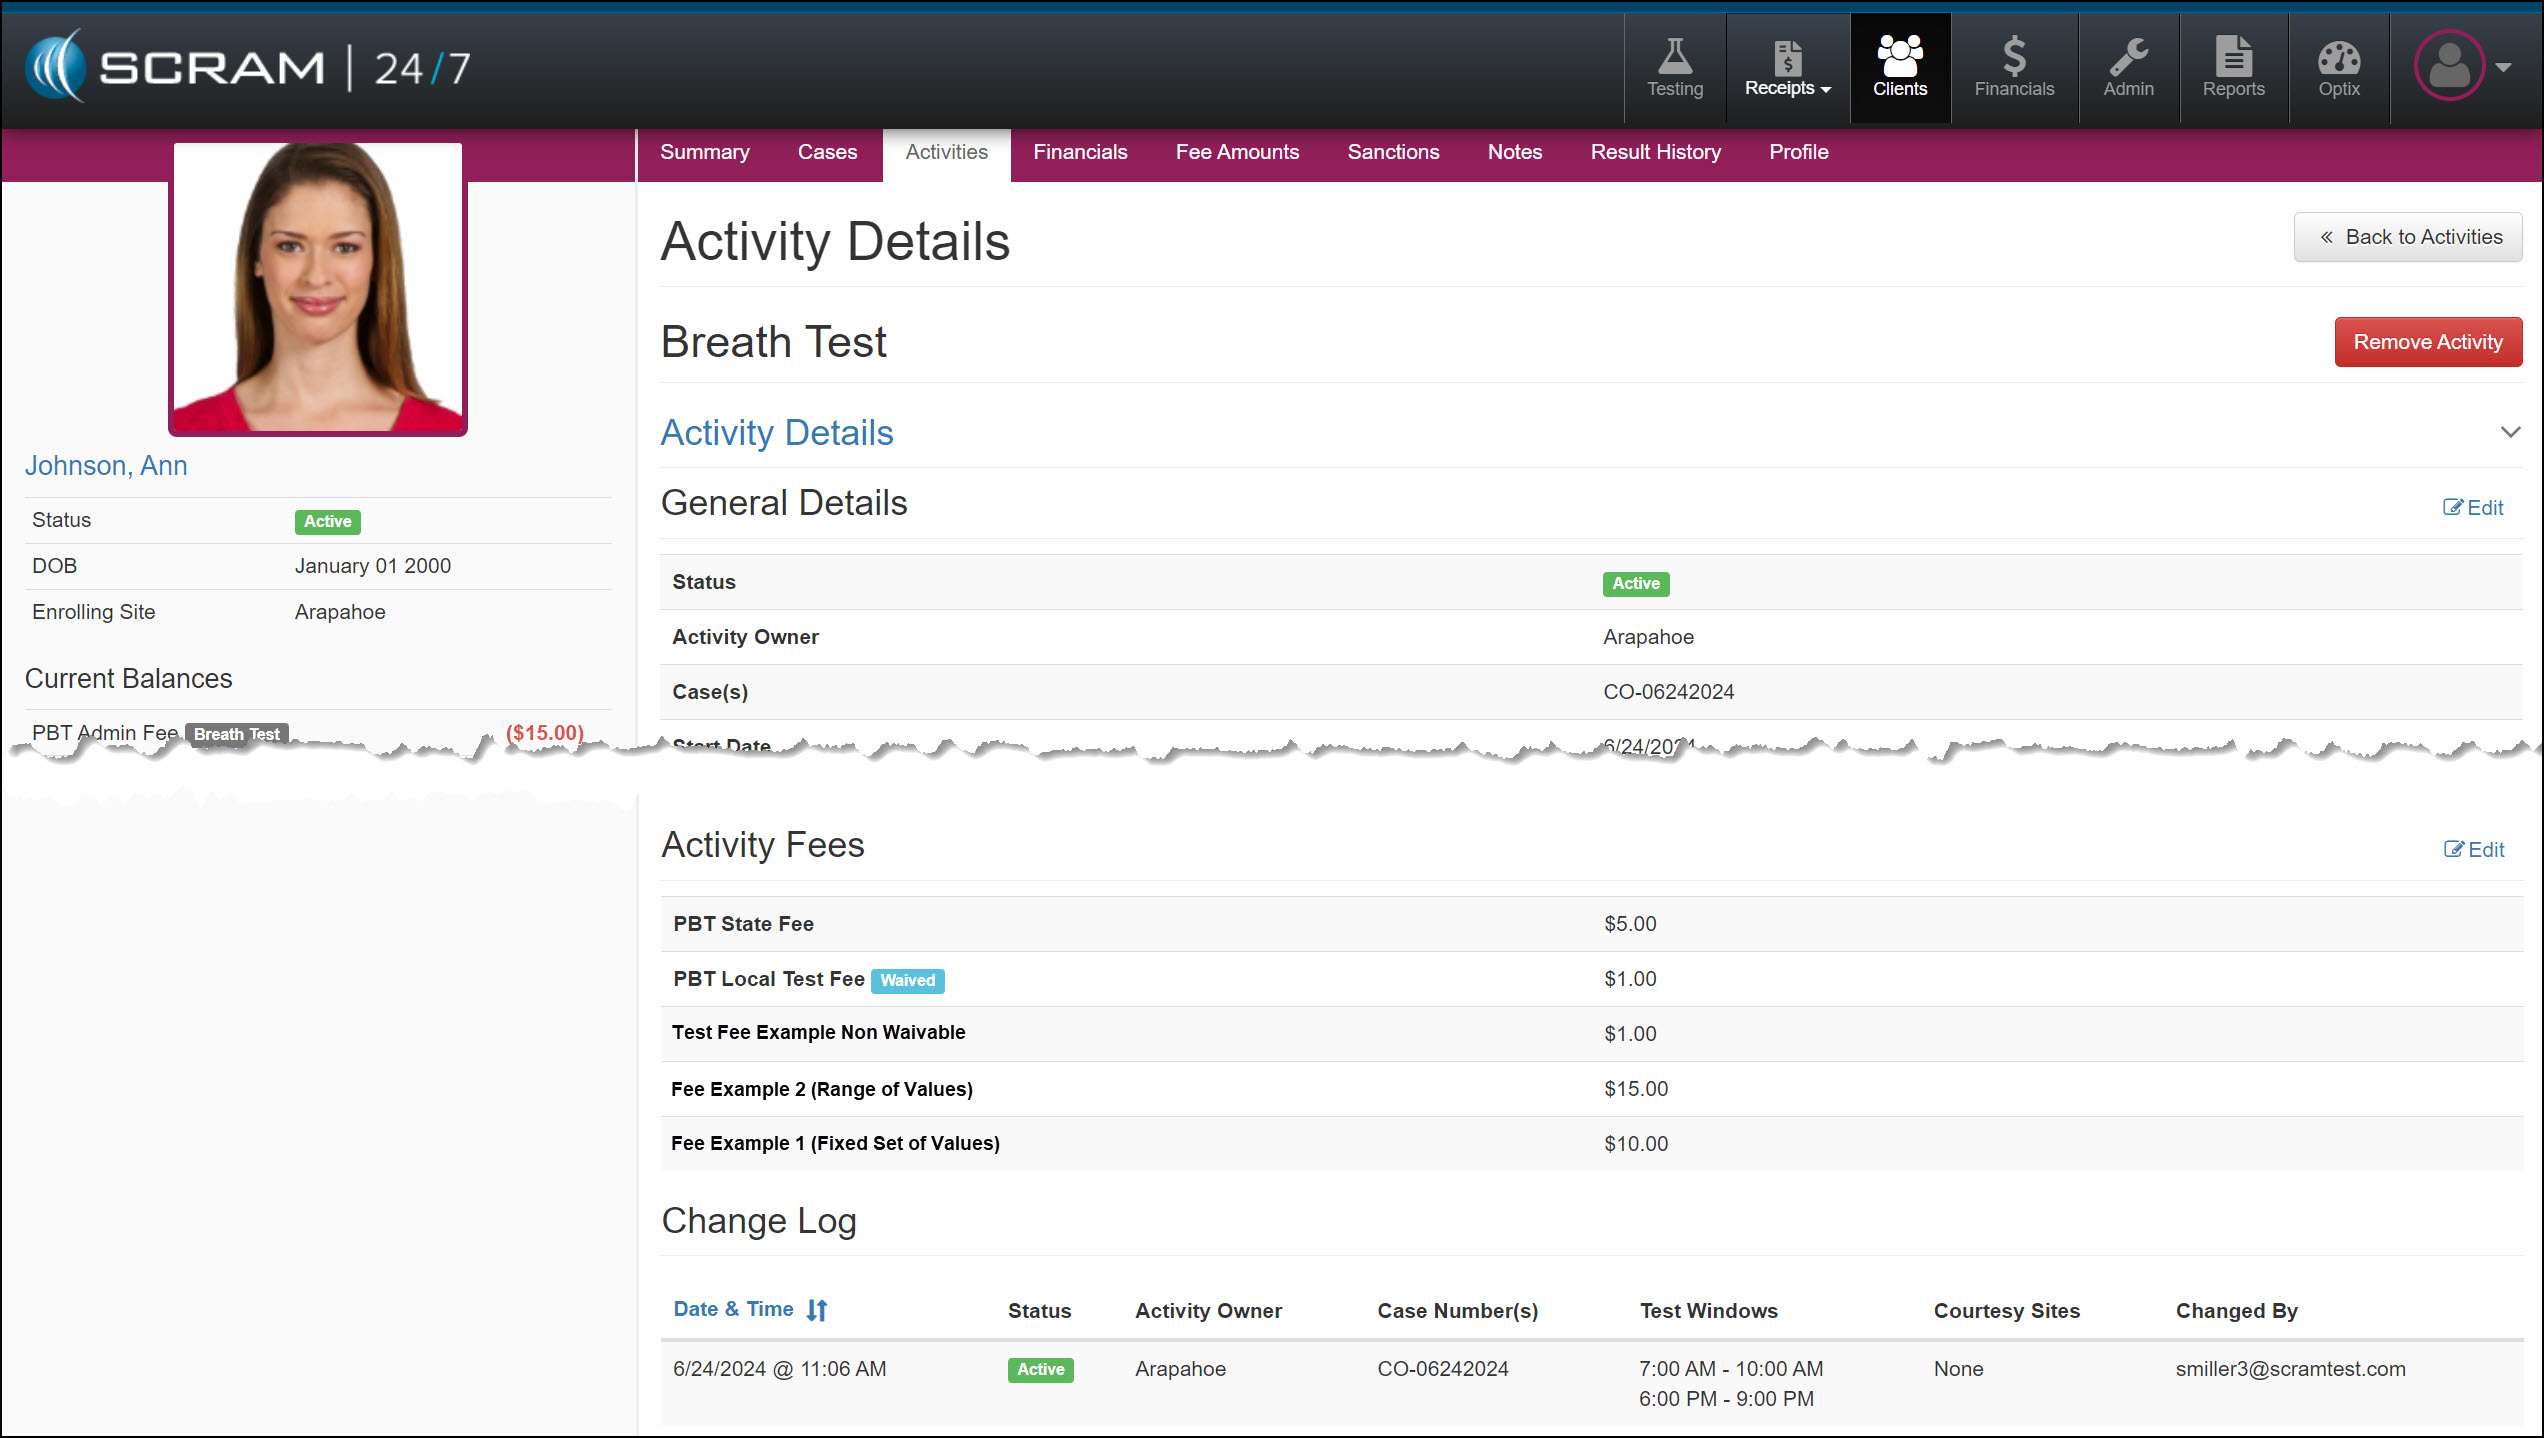Switch to the Result History tab
This screenshot has height=1438, width=2544.
click(x=1655, y=152)
